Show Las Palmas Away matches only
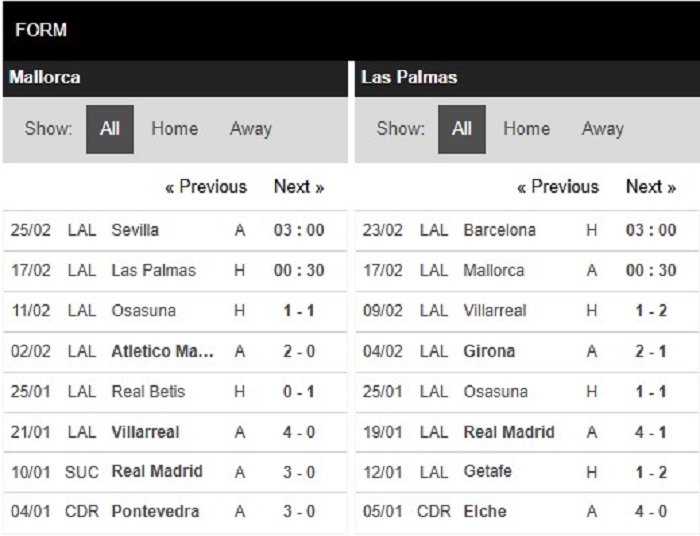Screen dimensions: 700x536 tap(603, 129)
